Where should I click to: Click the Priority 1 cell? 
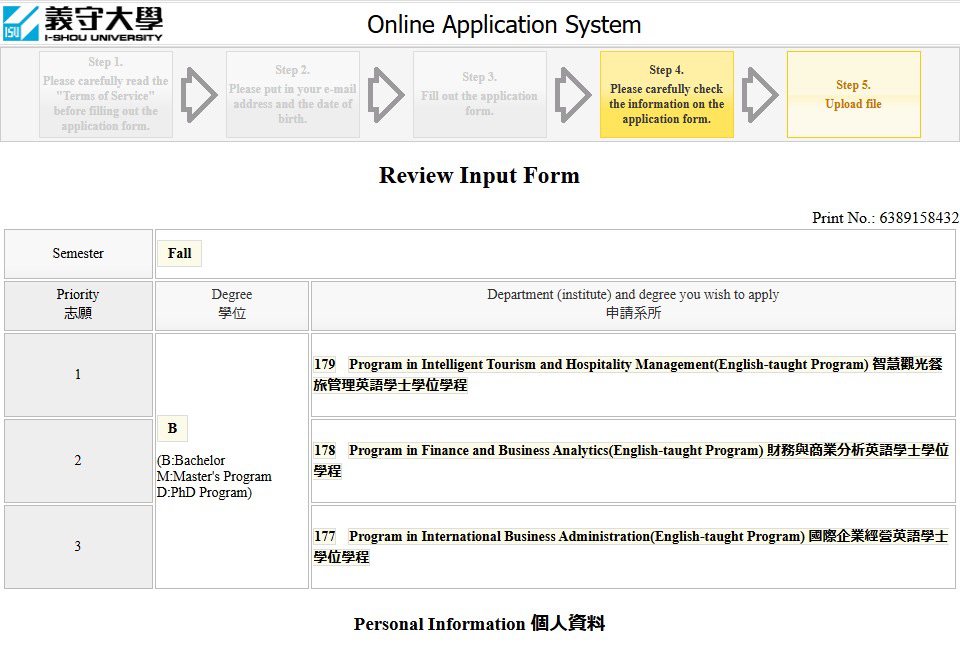coord(78,375)
